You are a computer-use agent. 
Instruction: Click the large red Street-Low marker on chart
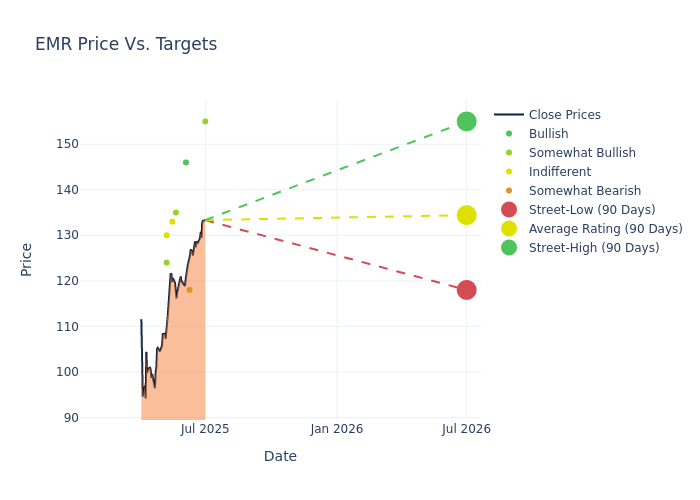(x=466, y=290)
